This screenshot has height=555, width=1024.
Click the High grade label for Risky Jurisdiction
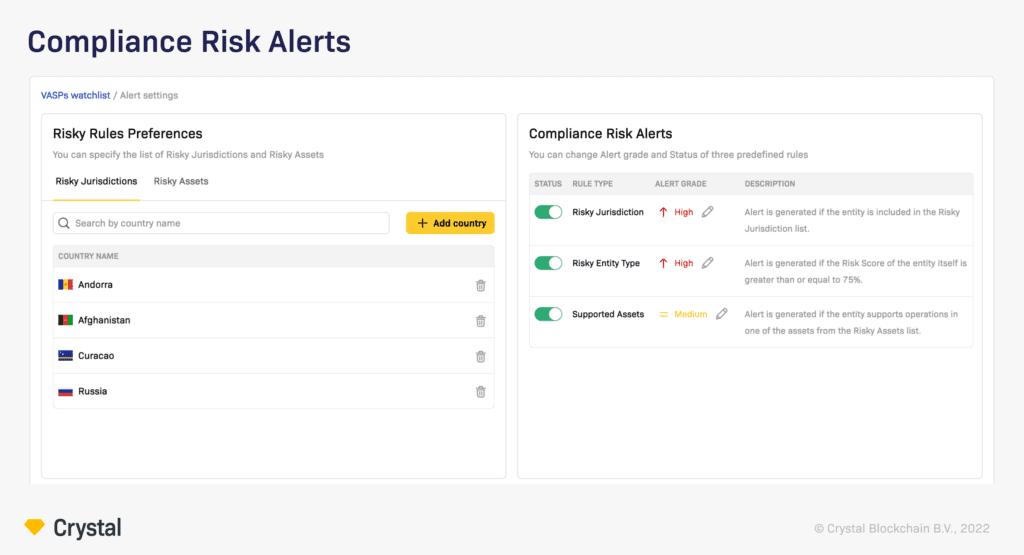(x=684, y=212)
